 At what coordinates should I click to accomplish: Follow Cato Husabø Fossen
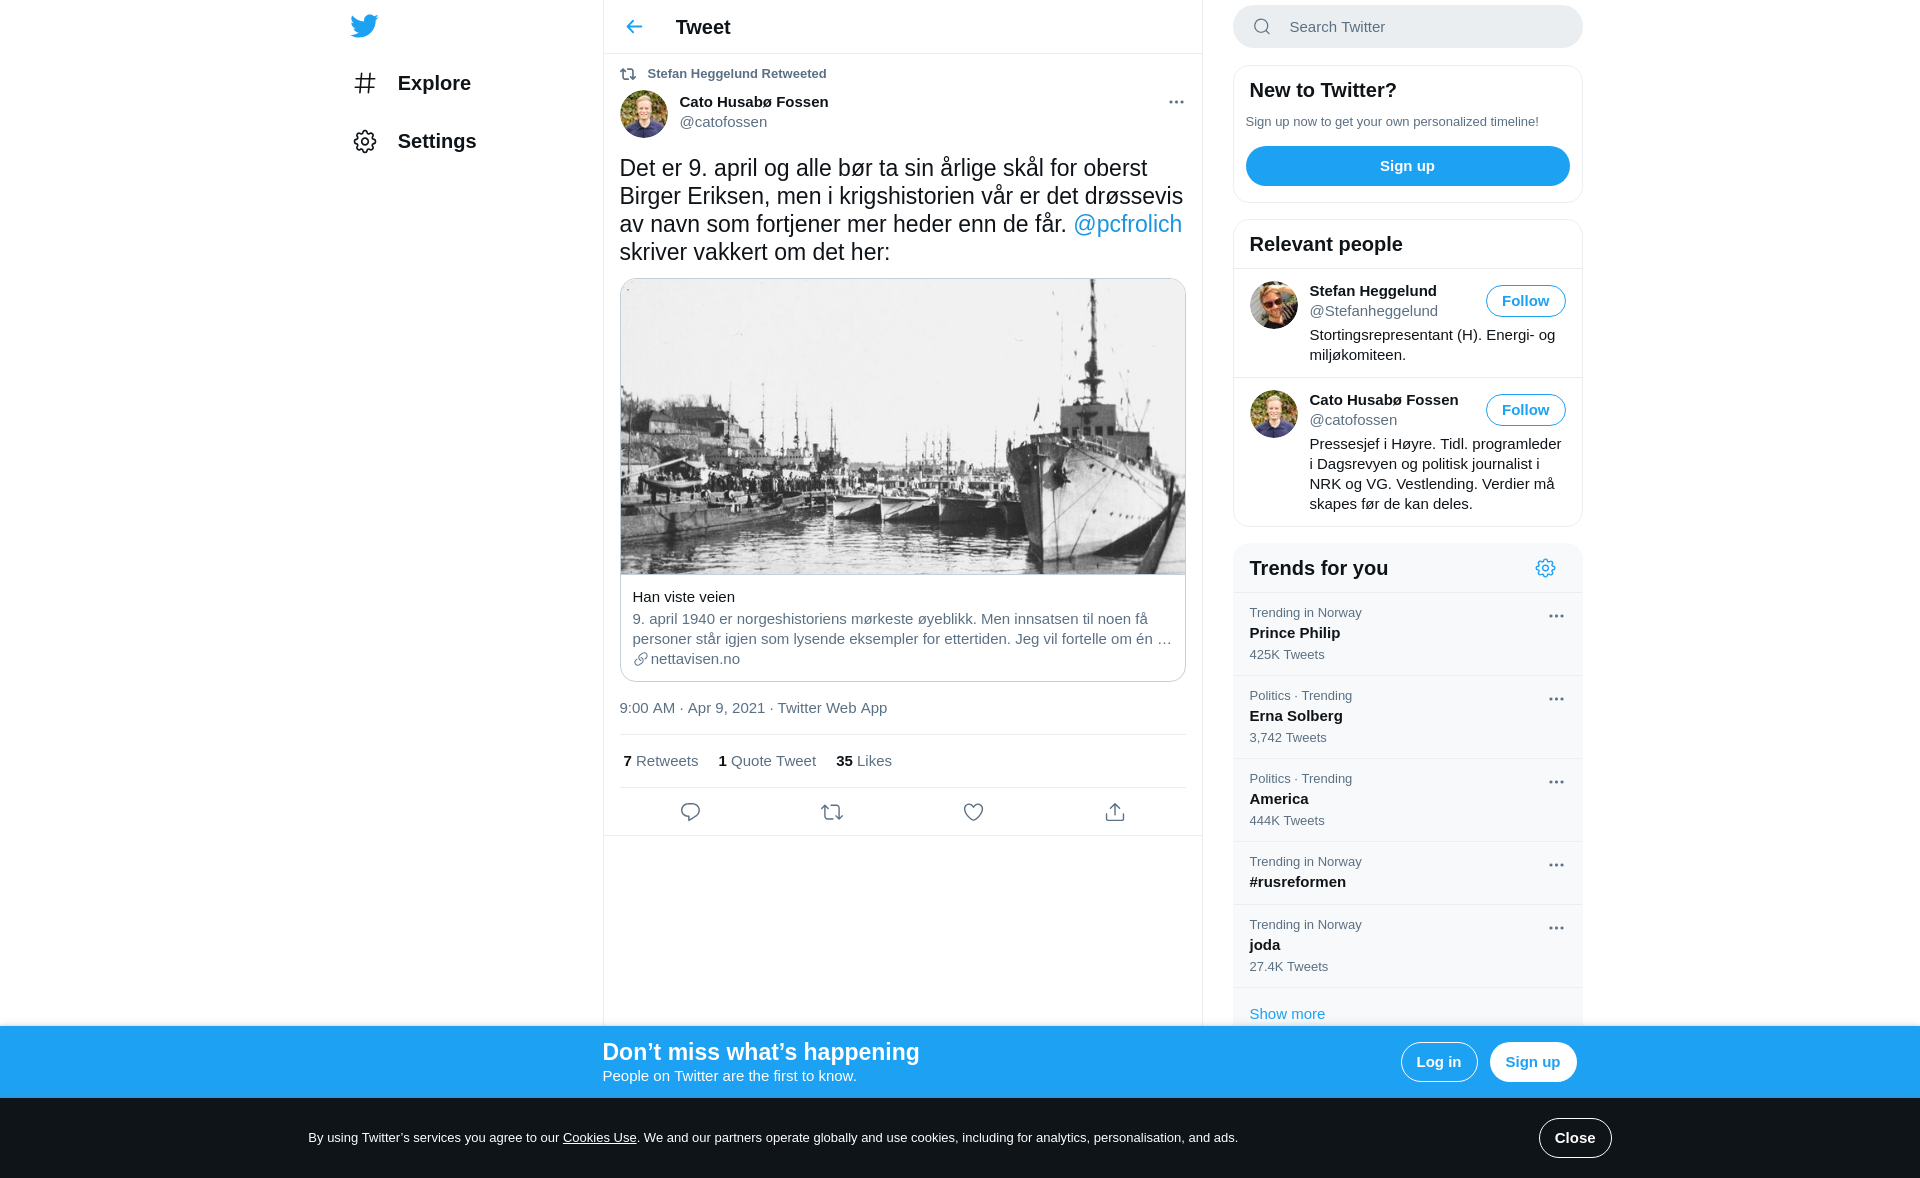pyautogui.click(x=1525, y=410)
